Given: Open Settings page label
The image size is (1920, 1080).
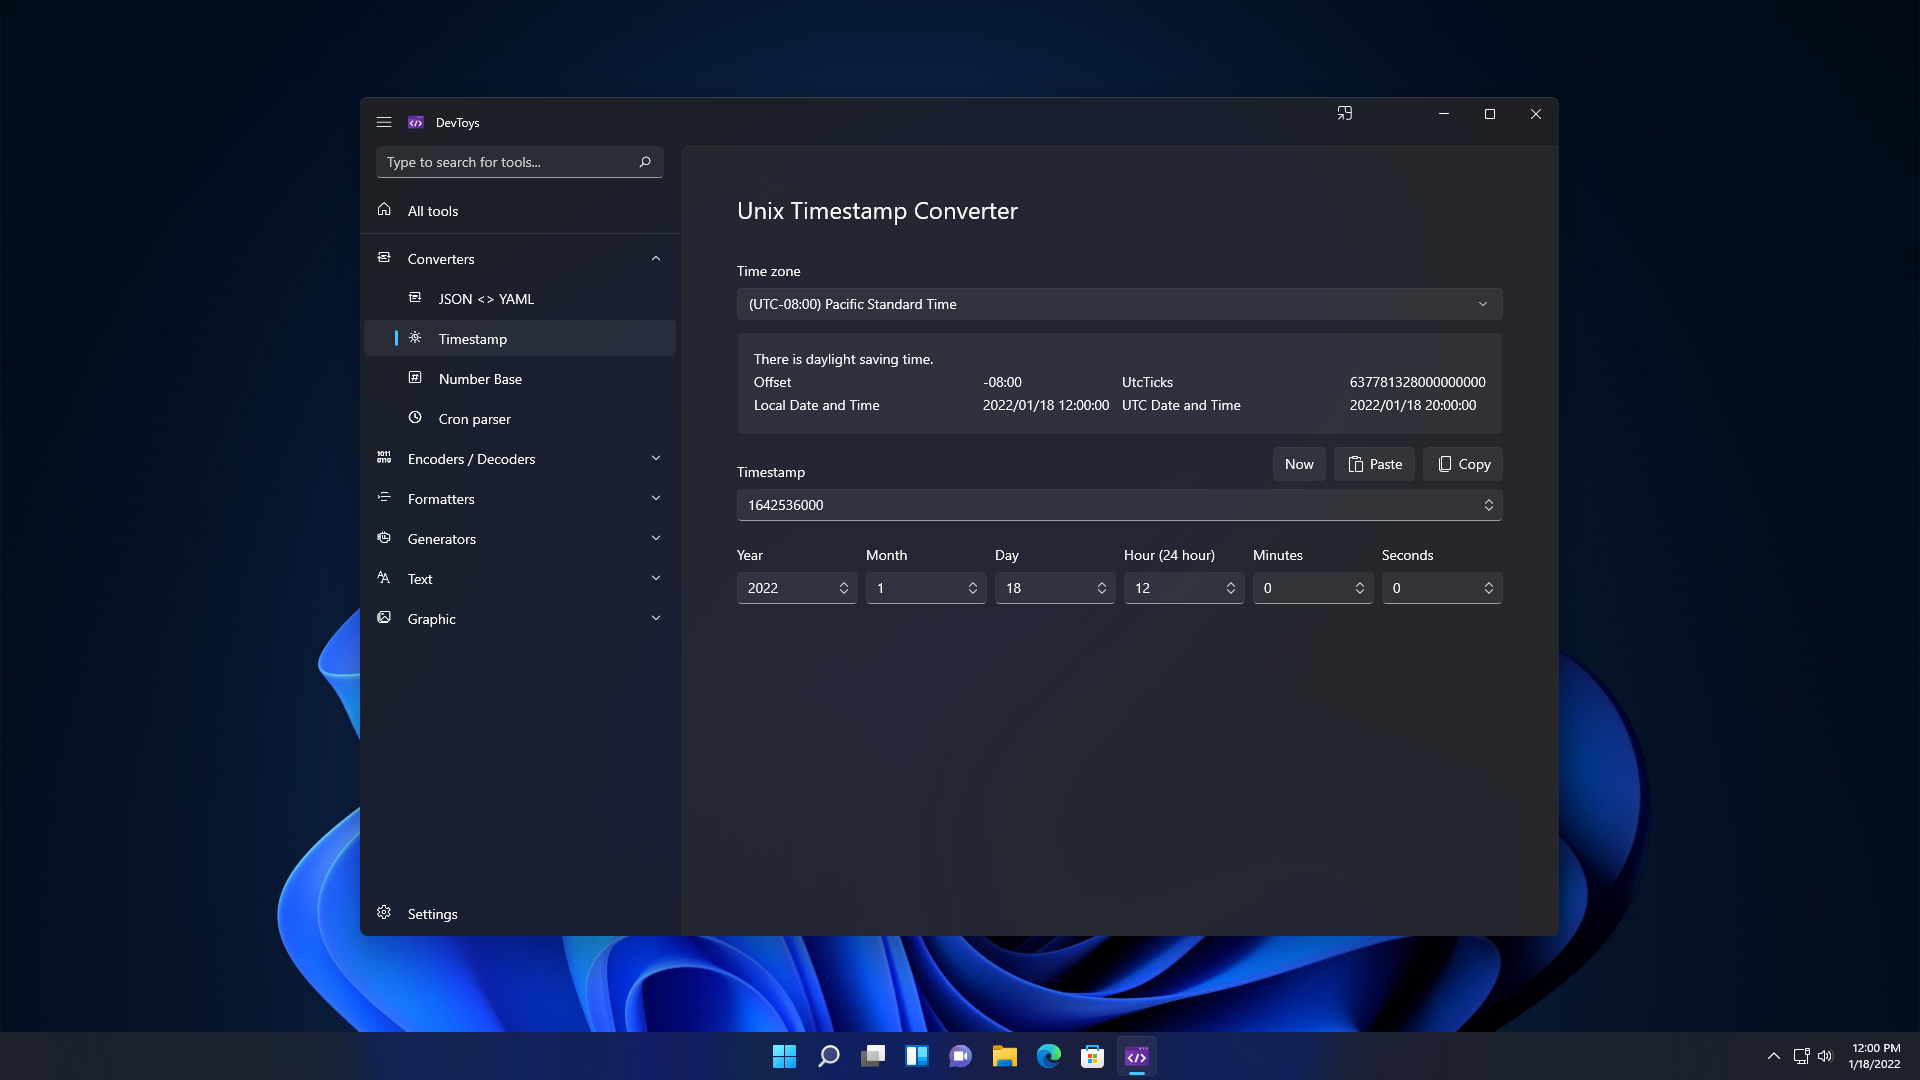Looking at the screenshot, I should pos(433,914).
